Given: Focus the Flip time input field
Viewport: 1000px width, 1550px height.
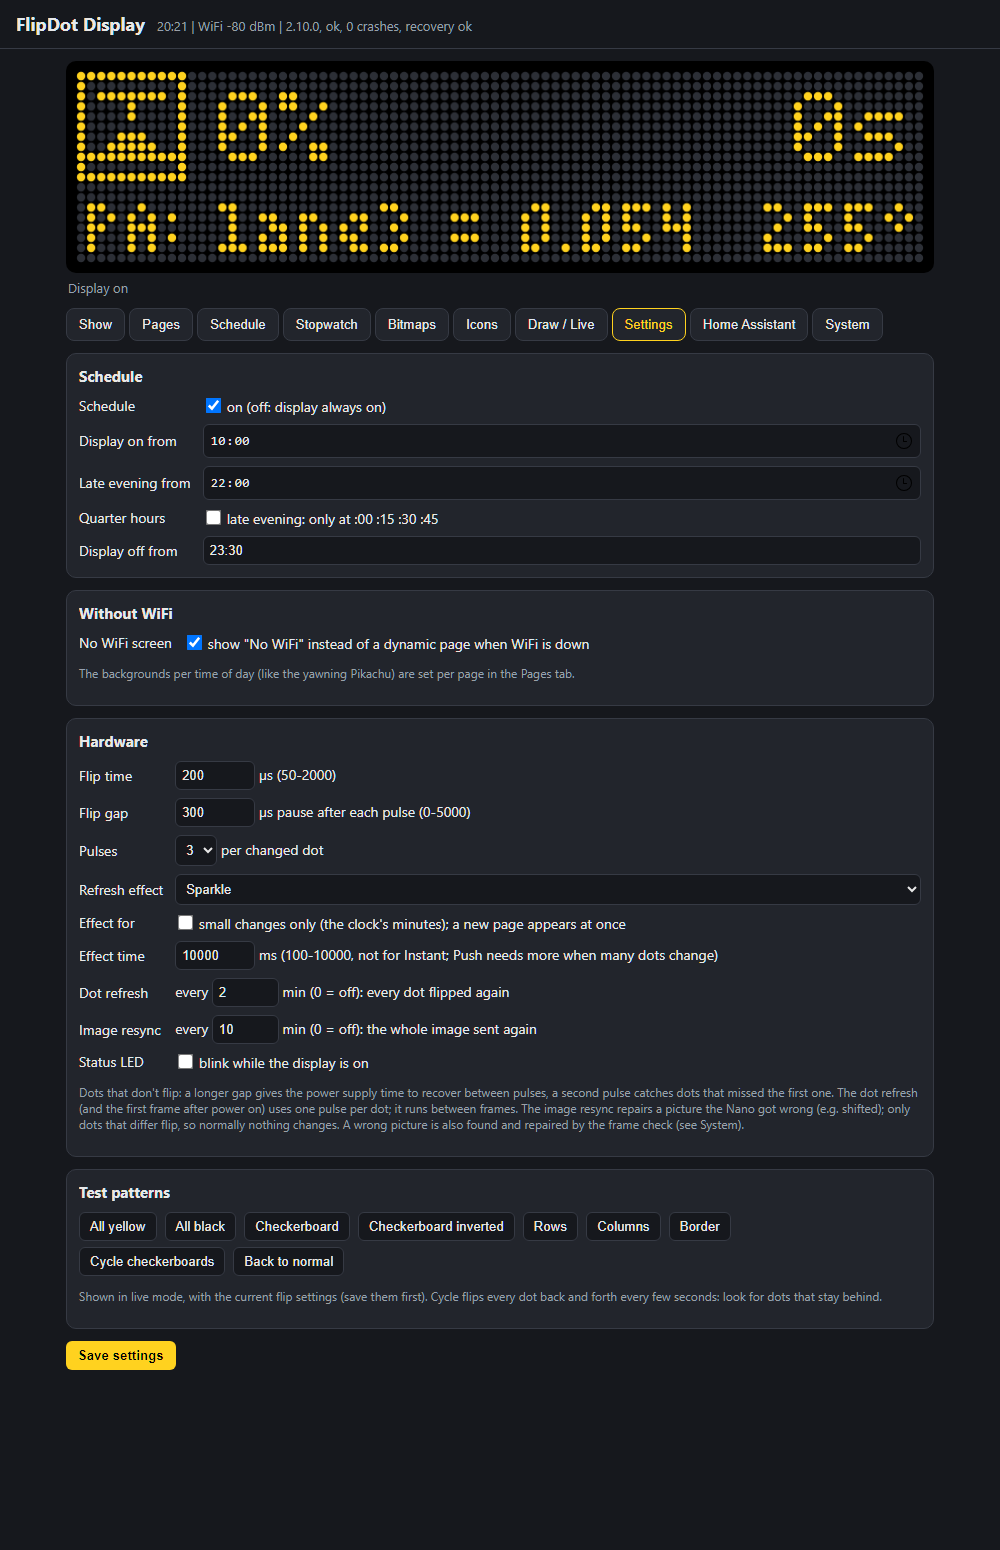Looking at the screenshot, I should tap(215, 775).
